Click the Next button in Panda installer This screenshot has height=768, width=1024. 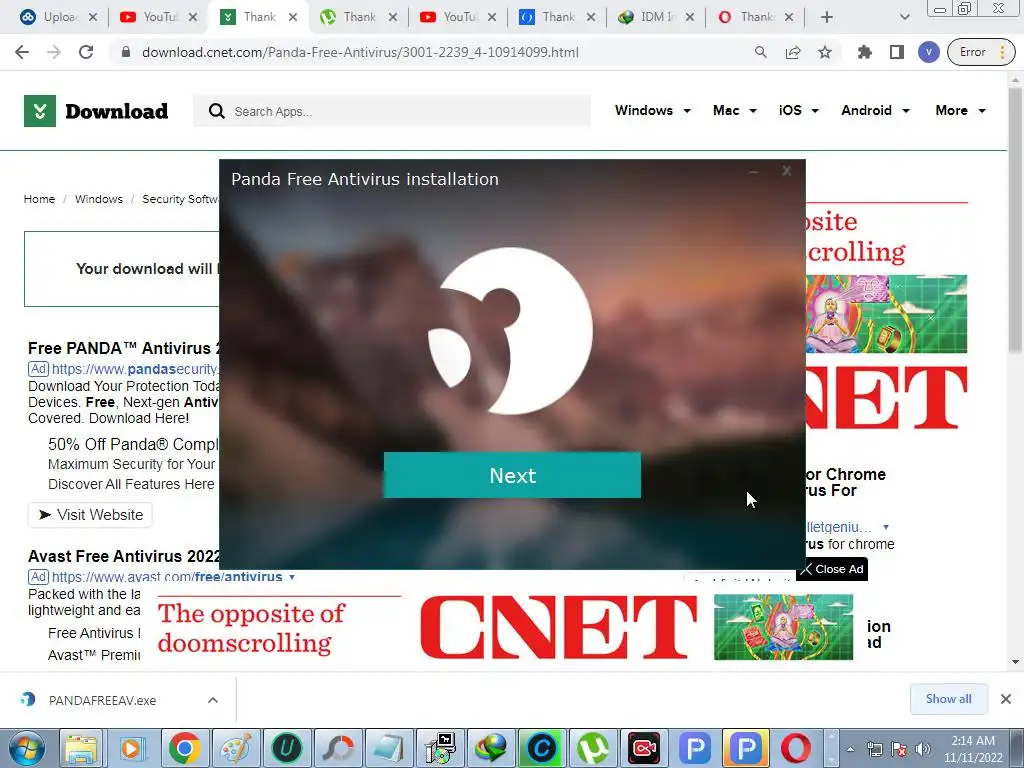point(512,475)
